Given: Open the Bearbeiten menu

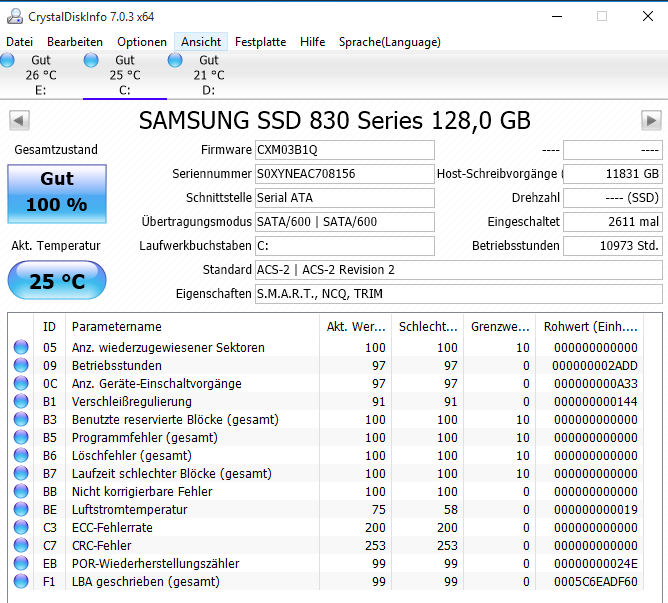Looking at the screenshot, I should tap(75, 42).
